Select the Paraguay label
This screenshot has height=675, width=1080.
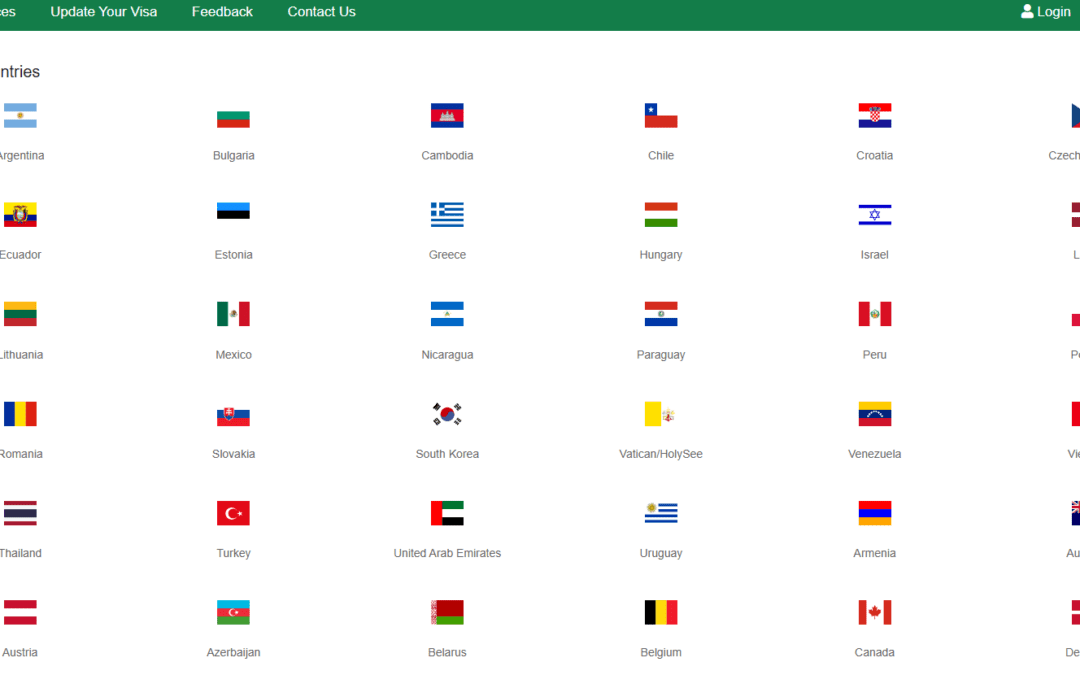point(661,355)
